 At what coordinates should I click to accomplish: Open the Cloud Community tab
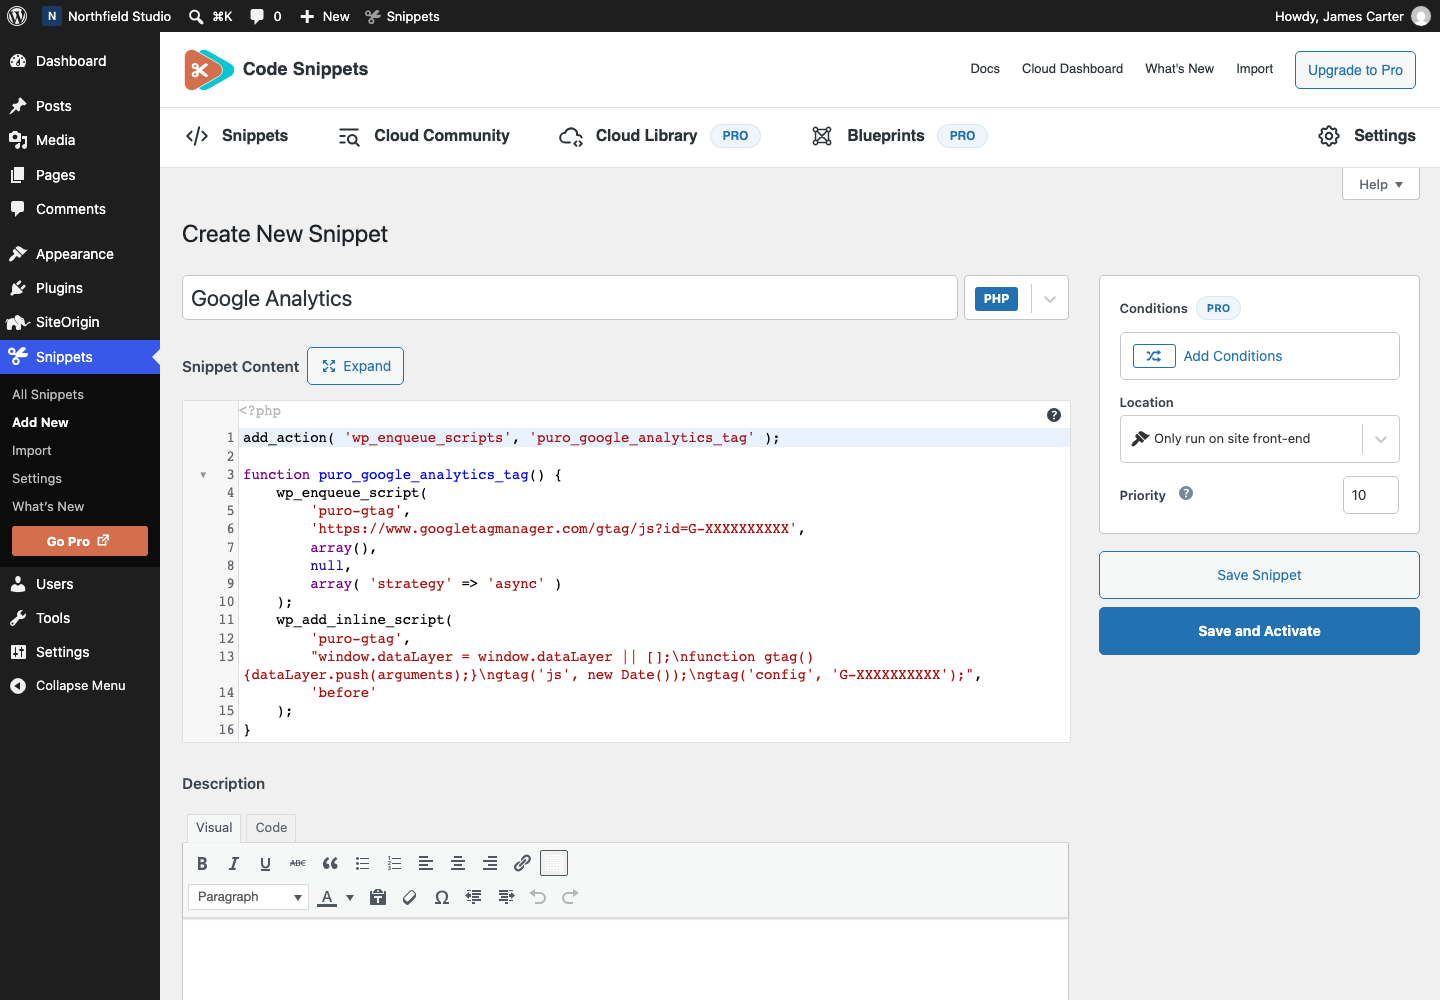[424, 136]
